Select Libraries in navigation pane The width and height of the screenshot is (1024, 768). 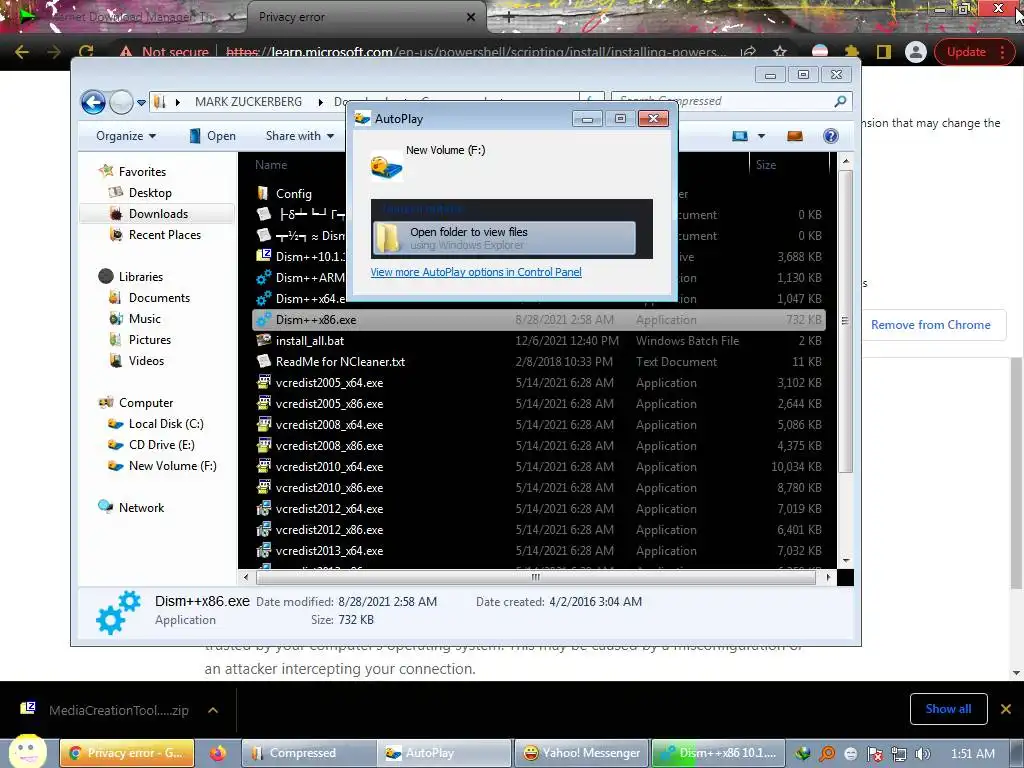[x=140, y=277]
